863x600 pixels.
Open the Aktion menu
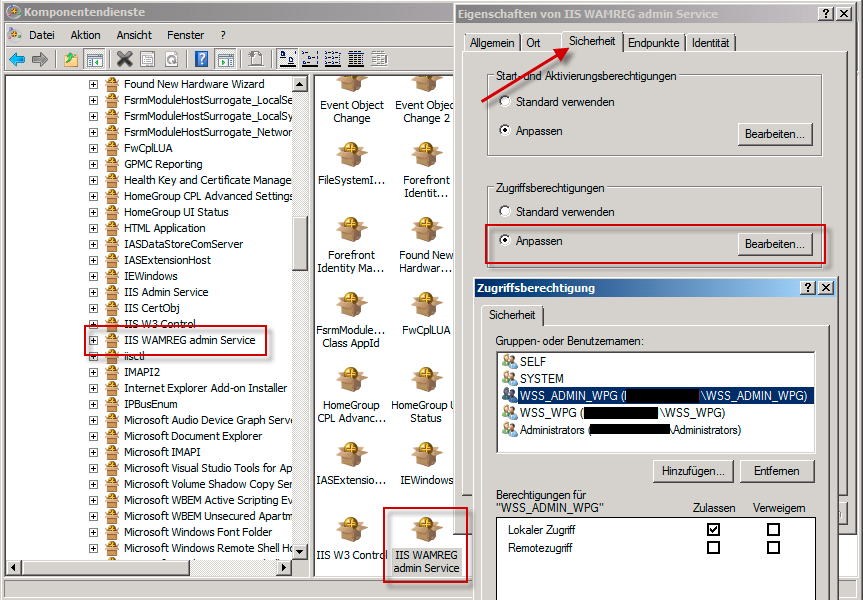click(85, 35)
